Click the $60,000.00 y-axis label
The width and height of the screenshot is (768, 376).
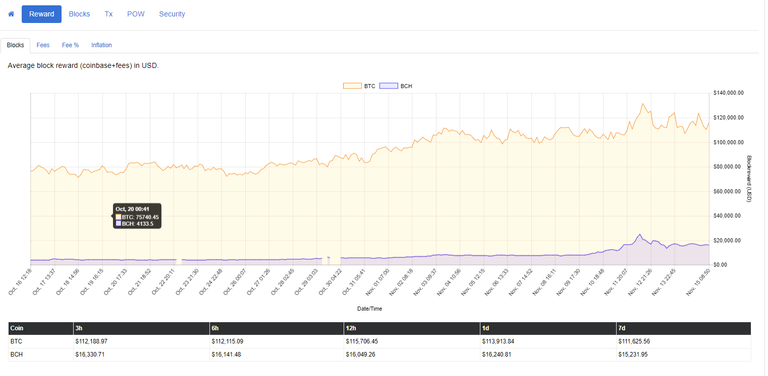[728, 191]
